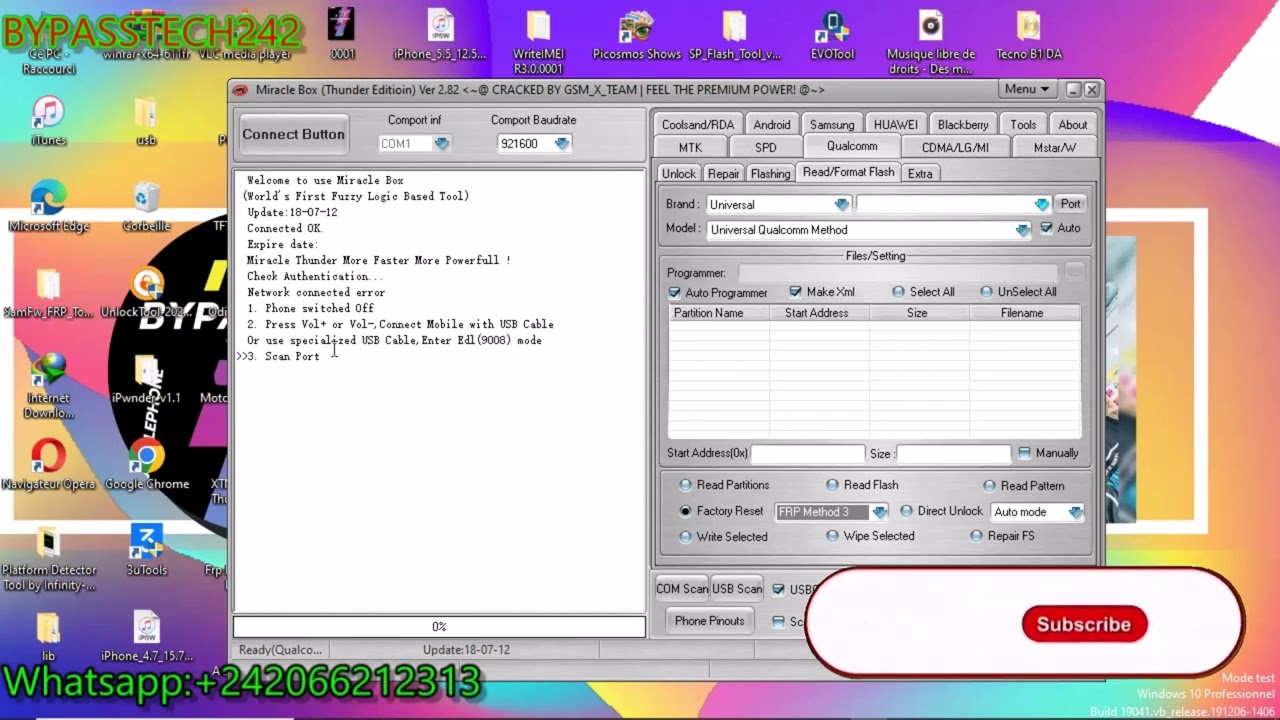
Task: Choose the Direct Unlock radio button
Action: click(906, 511)
